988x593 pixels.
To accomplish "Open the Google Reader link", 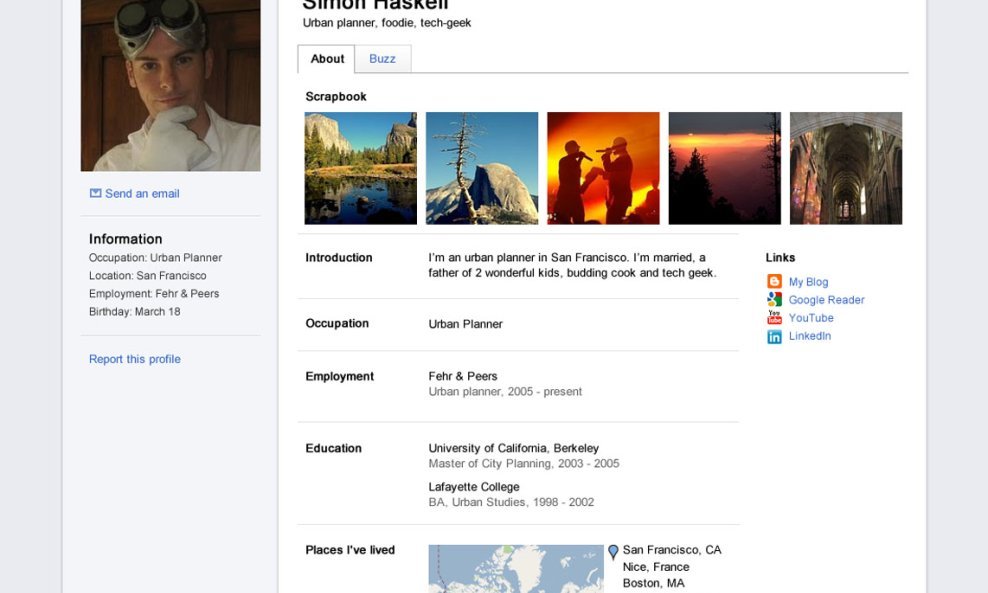I will point(827,300).
